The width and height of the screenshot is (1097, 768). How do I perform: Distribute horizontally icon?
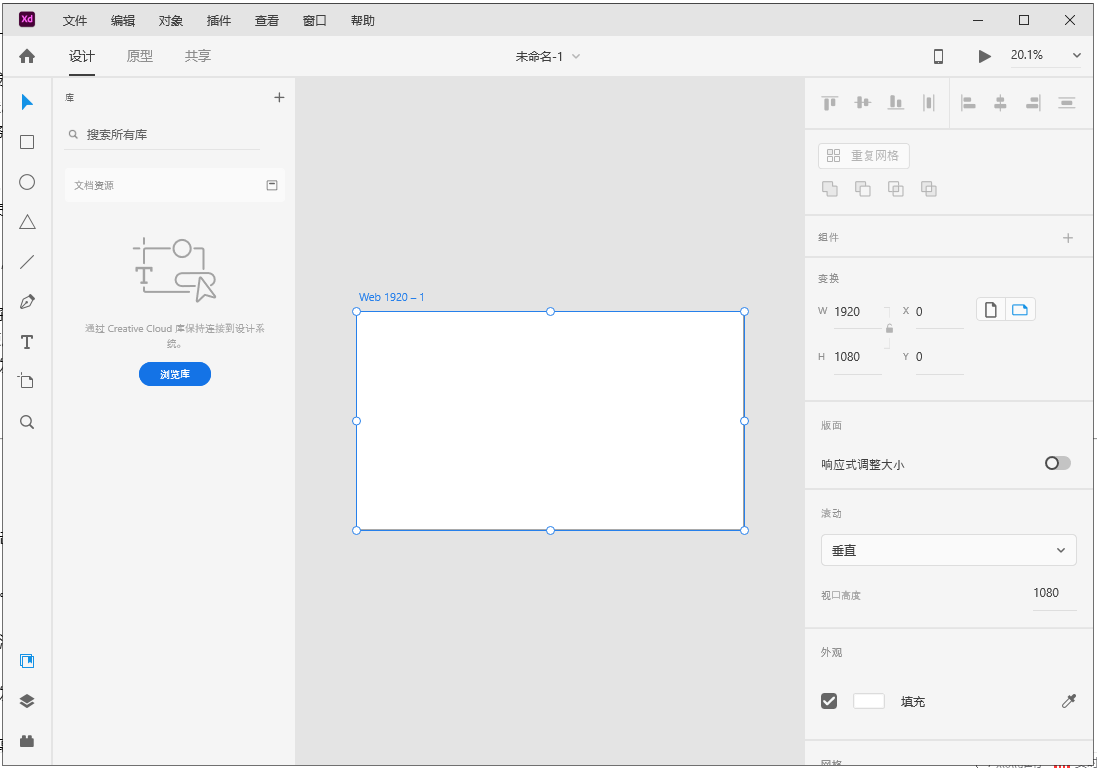[x=928, y=103]
